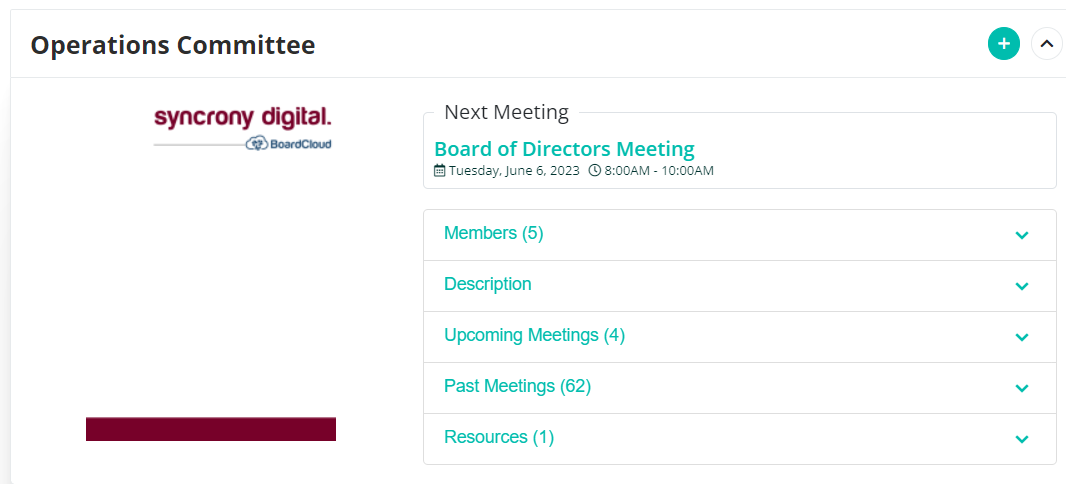Click the calendar icon beside the meeting date
This screenshot has height=484, width=1066.
click(x=440, y=171)
